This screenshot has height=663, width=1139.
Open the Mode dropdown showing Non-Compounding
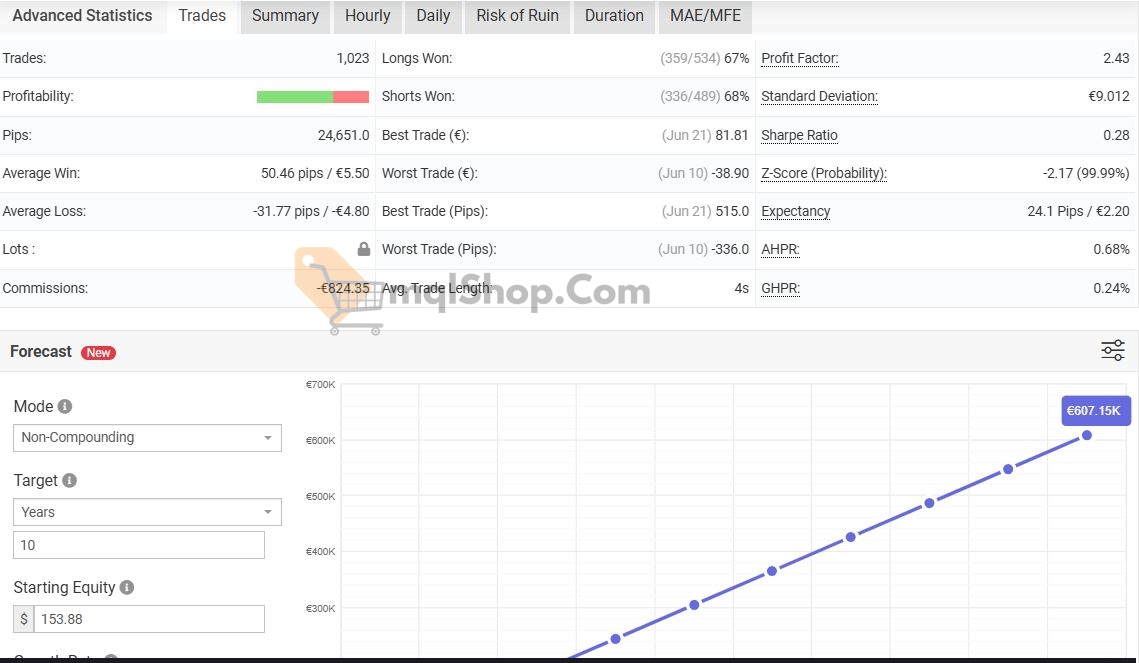147,437
